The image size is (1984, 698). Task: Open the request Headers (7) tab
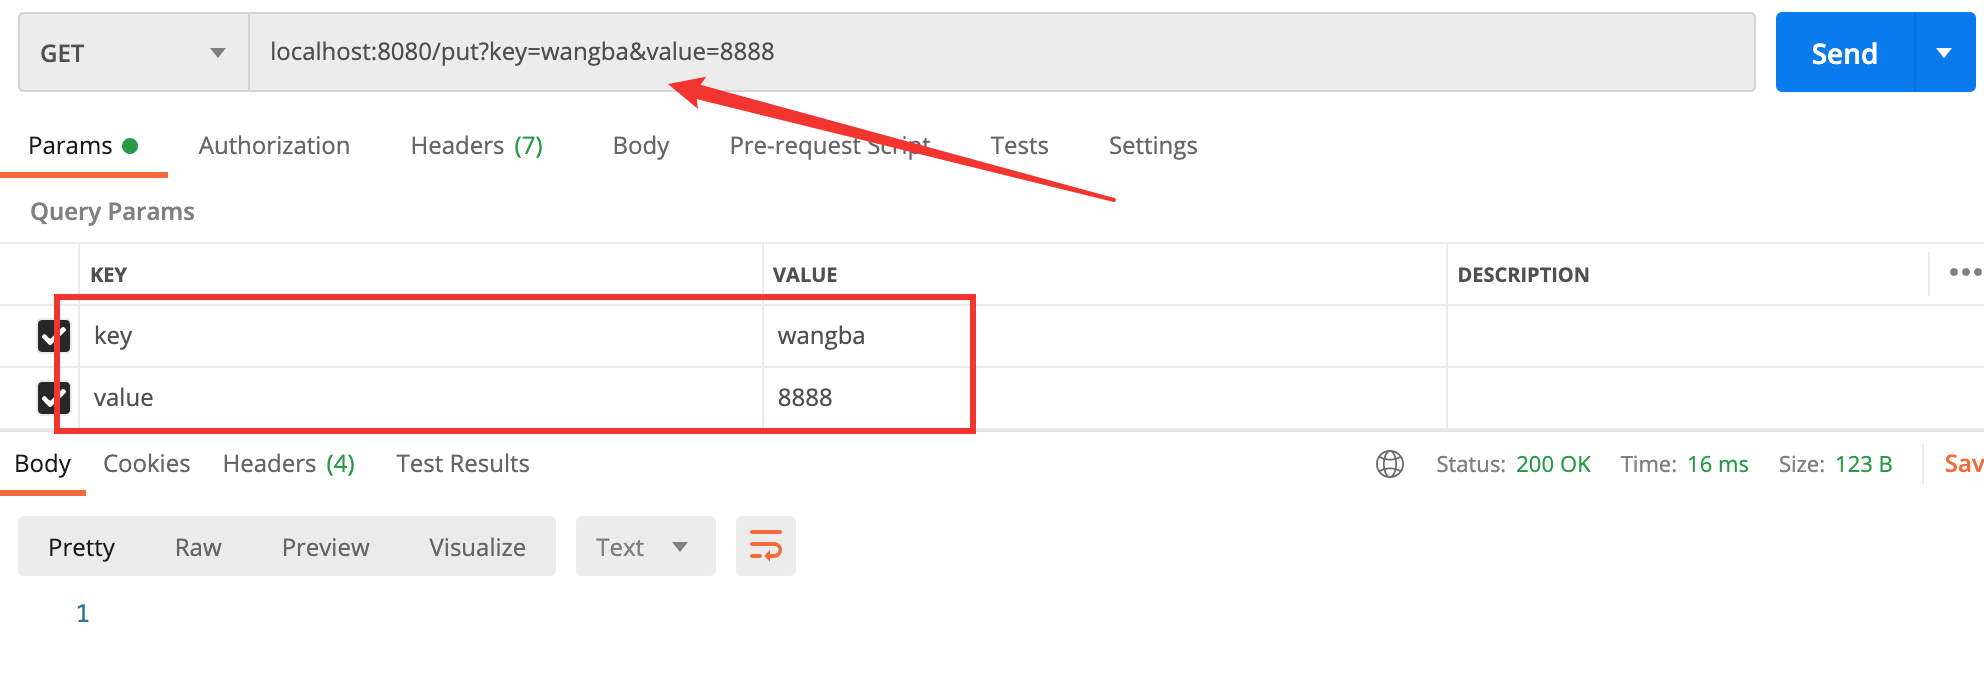pos(476,146)
